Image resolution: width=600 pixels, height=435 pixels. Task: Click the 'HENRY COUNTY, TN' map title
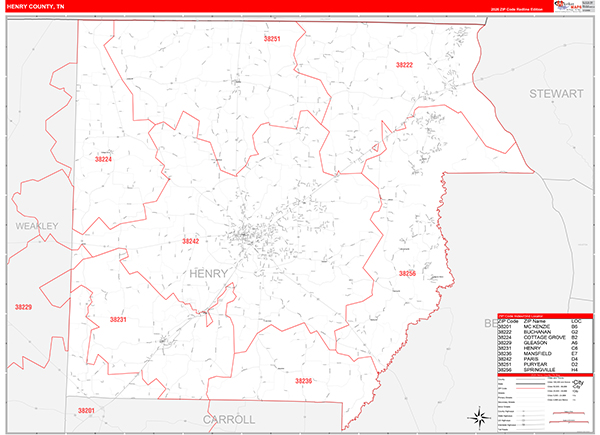click(36, 7)
